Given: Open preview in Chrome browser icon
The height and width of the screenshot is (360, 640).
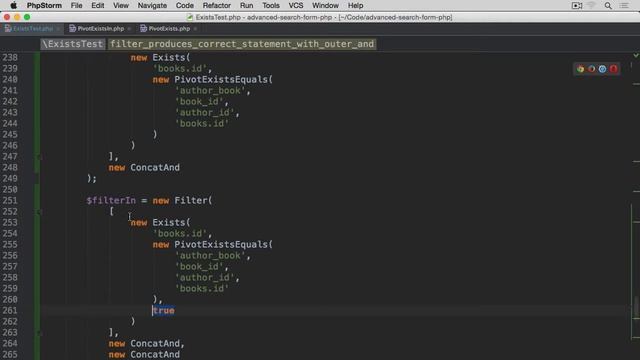Looking at the screenshot, I should coord(580,69).
